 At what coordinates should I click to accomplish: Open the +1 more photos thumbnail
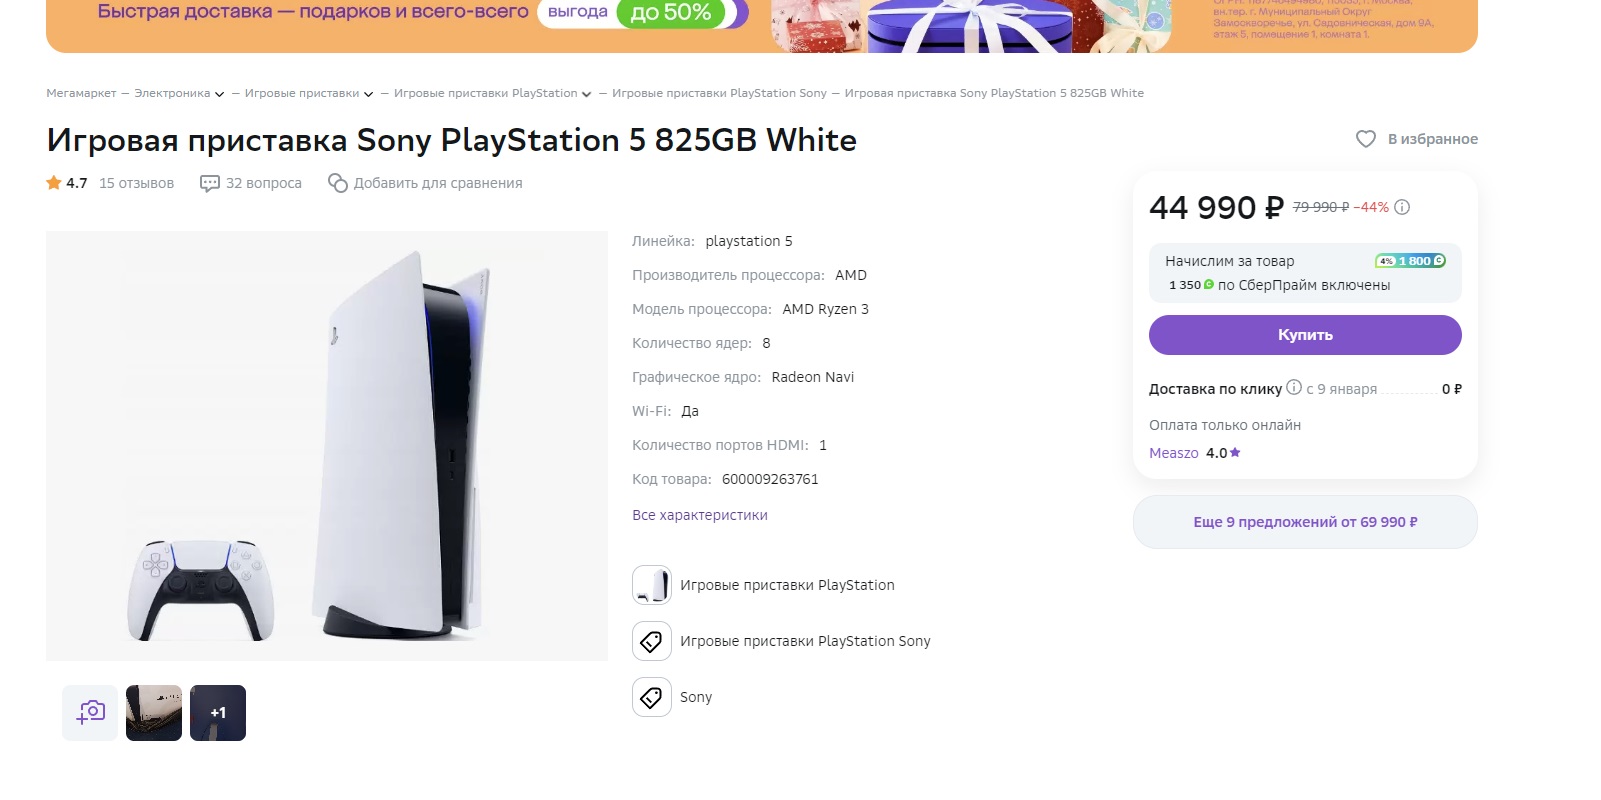click(218, 713)
